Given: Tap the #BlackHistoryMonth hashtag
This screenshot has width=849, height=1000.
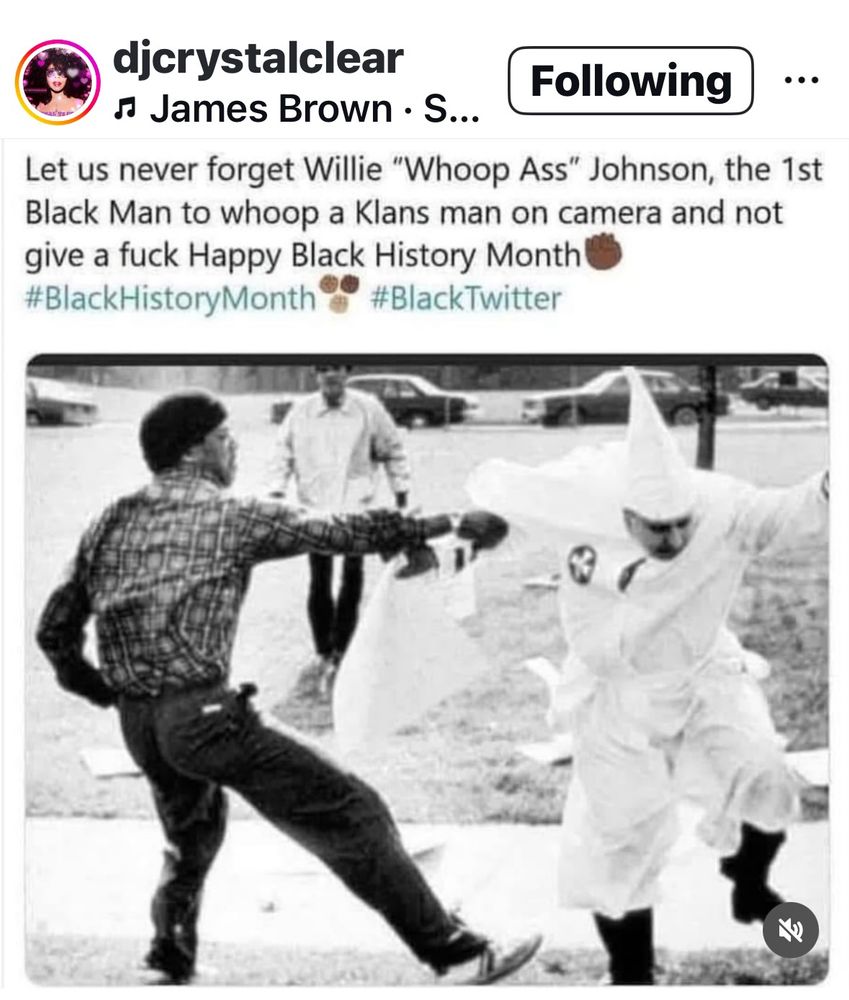Looking at the screenshot, I should (170, 298).
